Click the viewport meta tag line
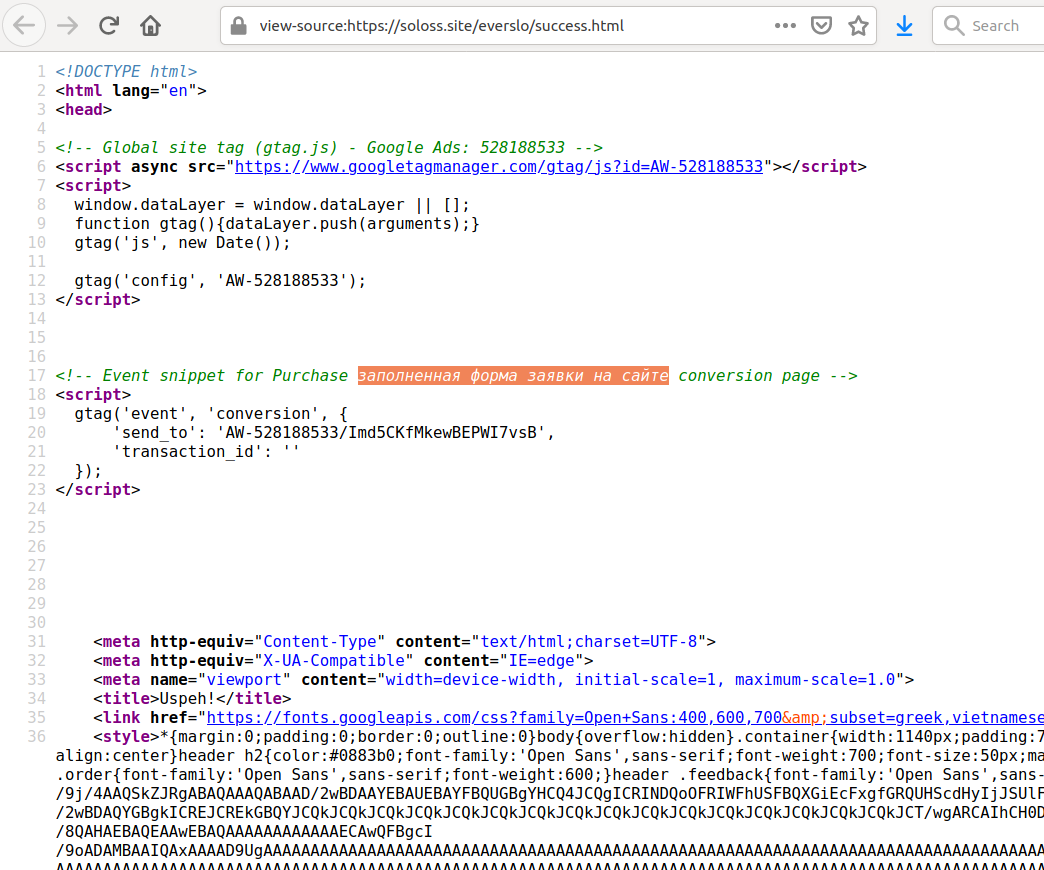 [504, 680]
